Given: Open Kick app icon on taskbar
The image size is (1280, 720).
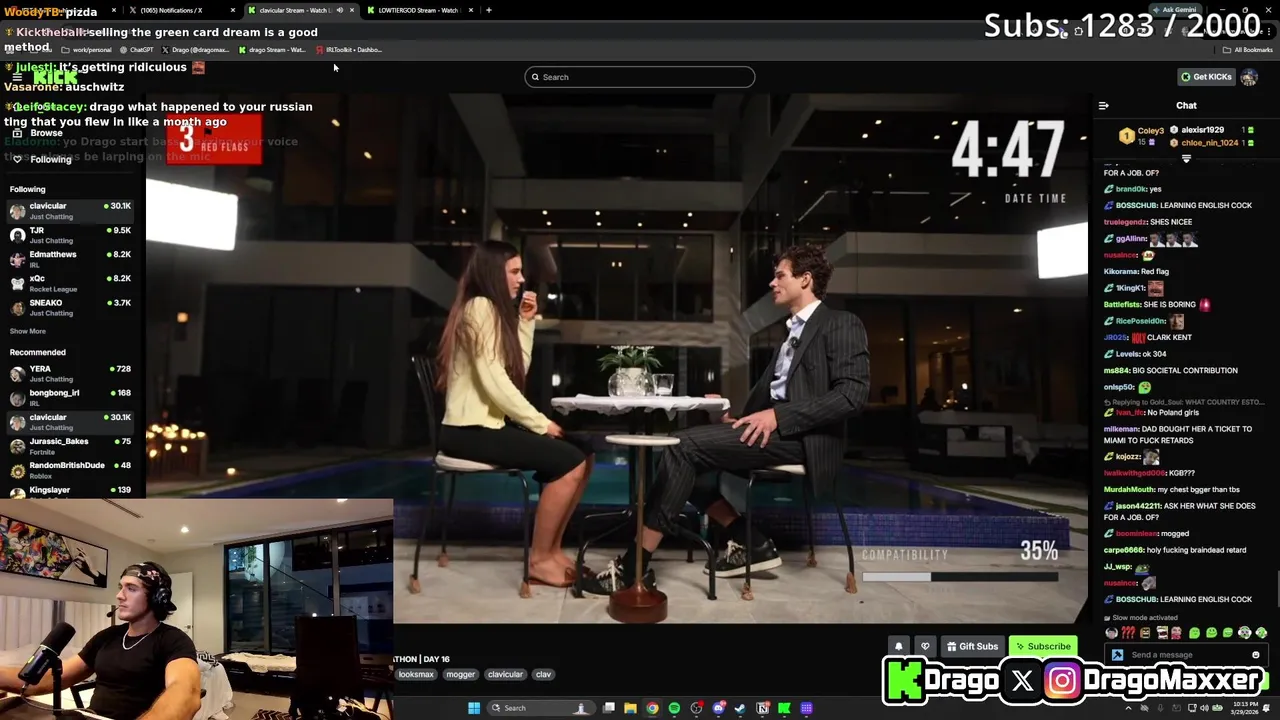Looking at the screenshot, I should [784, 708].
